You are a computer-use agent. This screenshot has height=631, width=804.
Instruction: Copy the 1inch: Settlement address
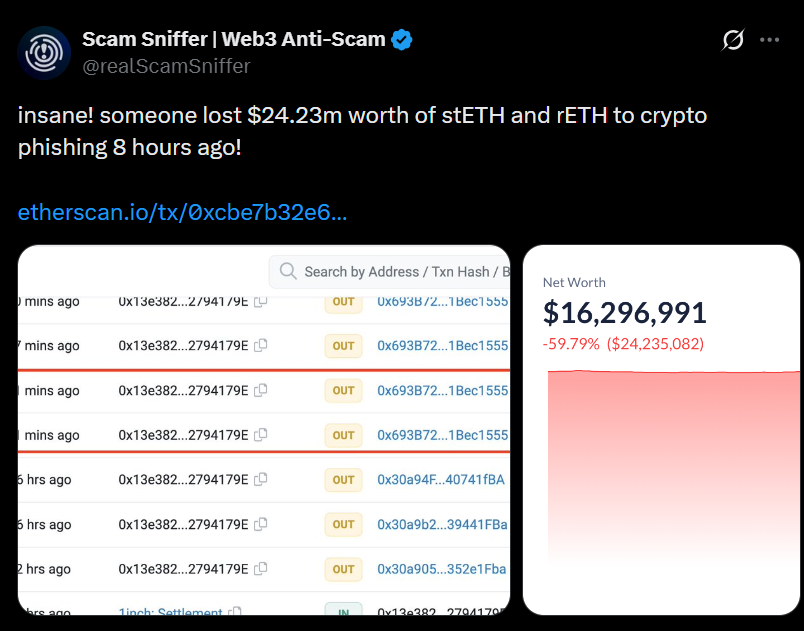234,611
